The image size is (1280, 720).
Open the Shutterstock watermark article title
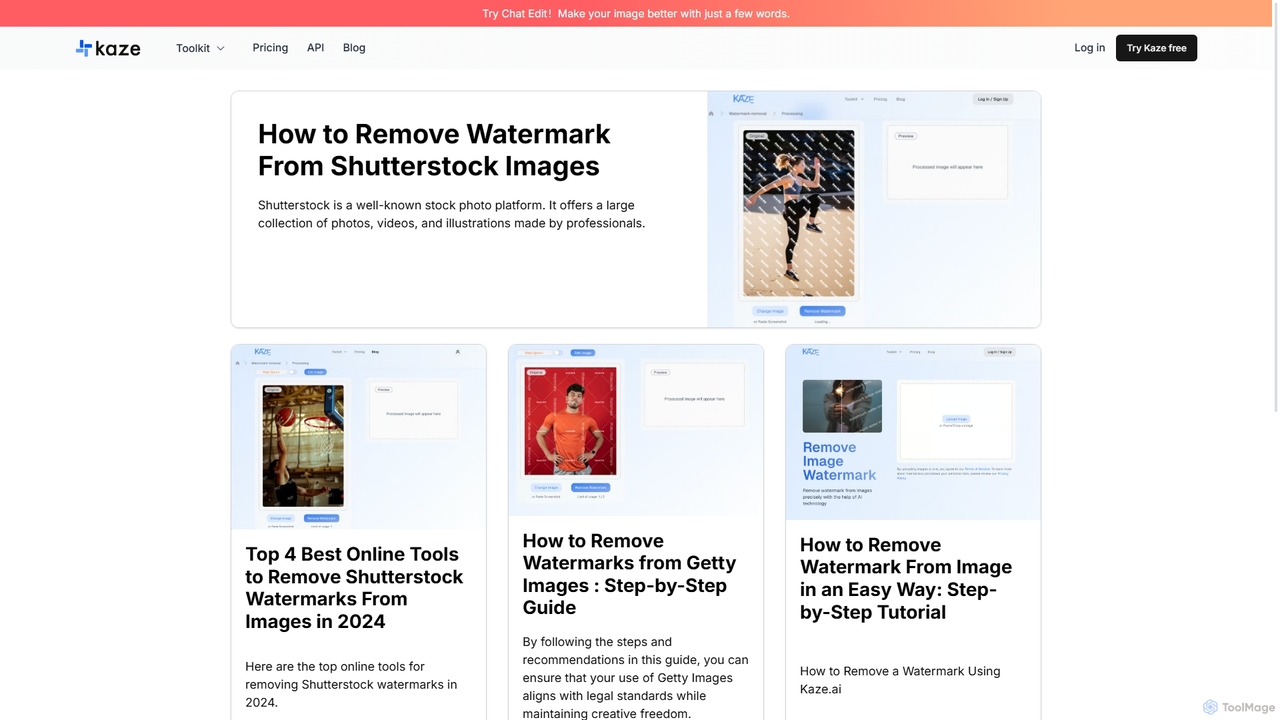pyautogui.click(x=434, y=150)
